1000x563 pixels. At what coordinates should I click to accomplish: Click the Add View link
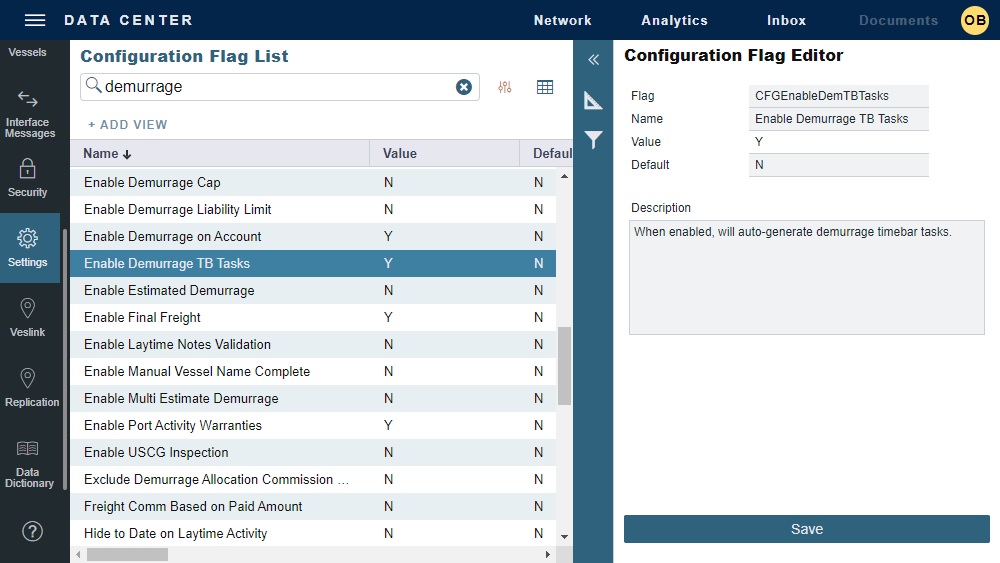point(128,125)
